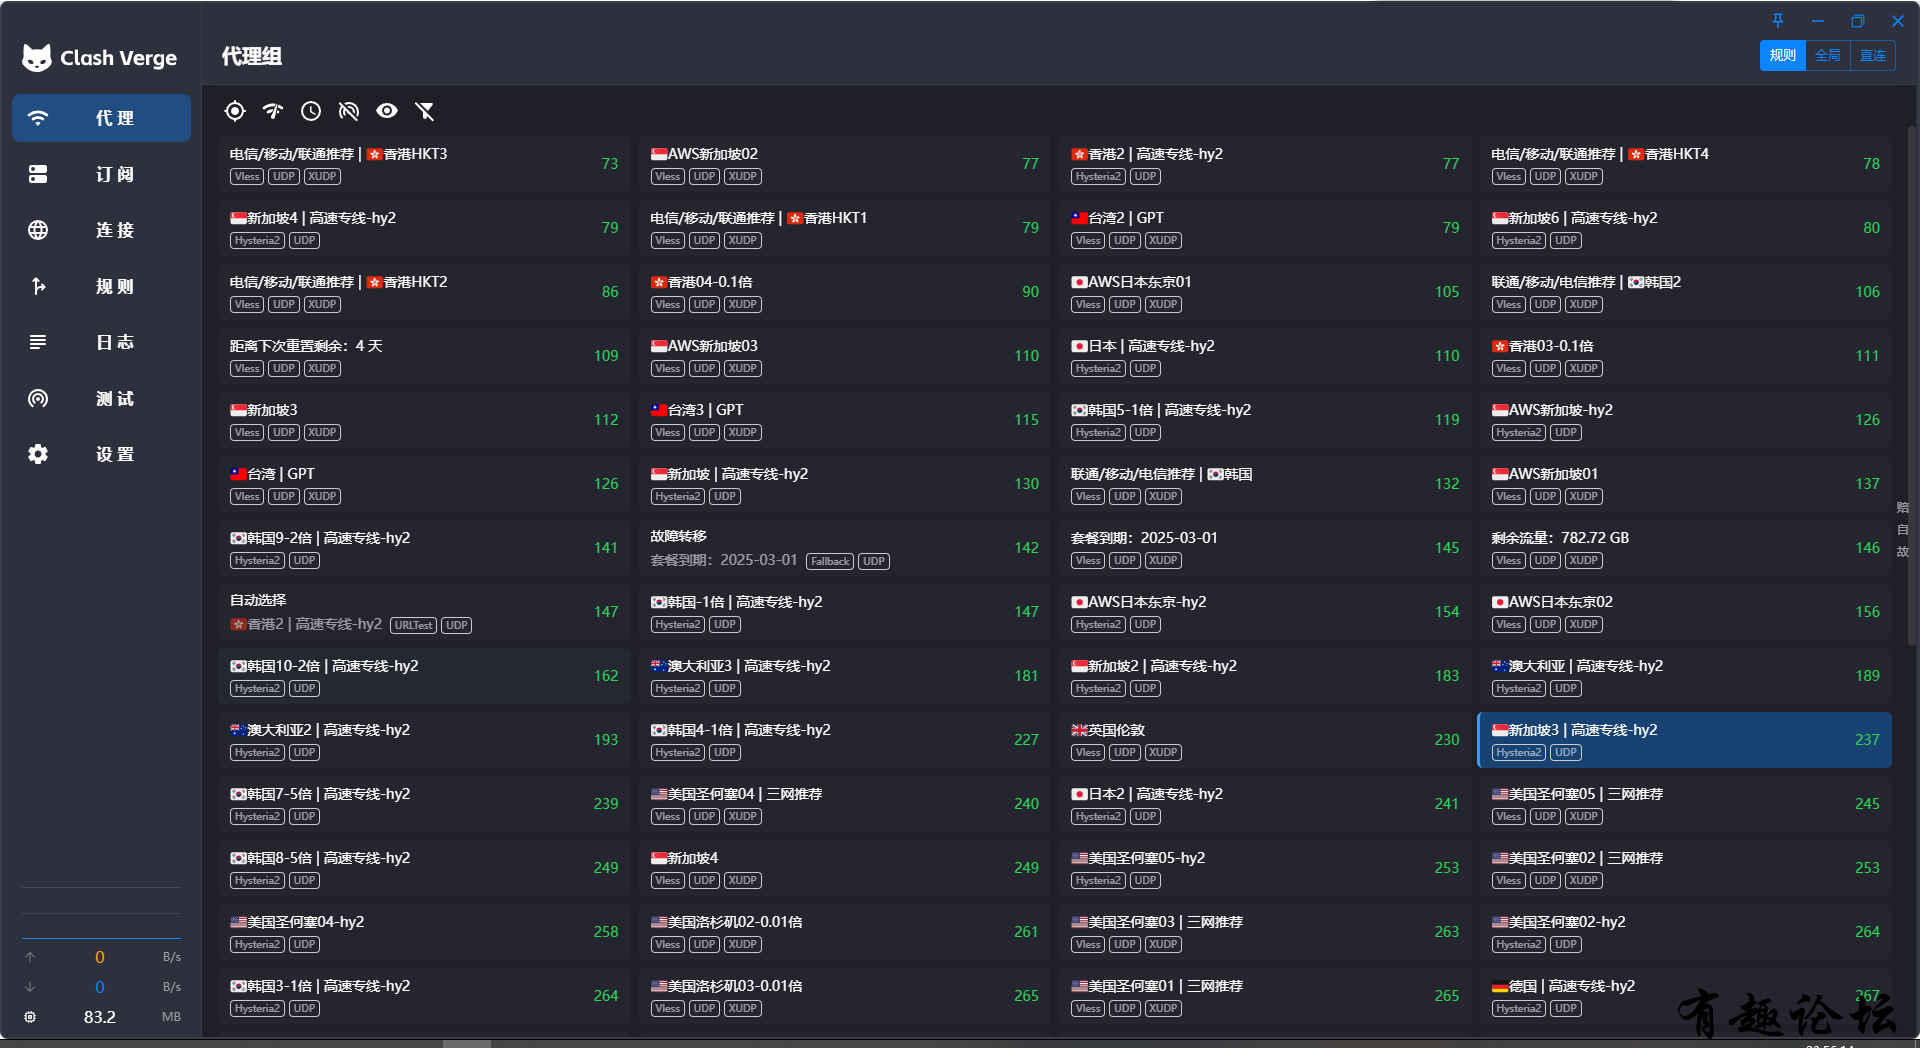The height and width of the screenshot is (1048, 1920).
Task: Choose the 台湾2 | GPT node
Action: click(x=1265, y=228)
